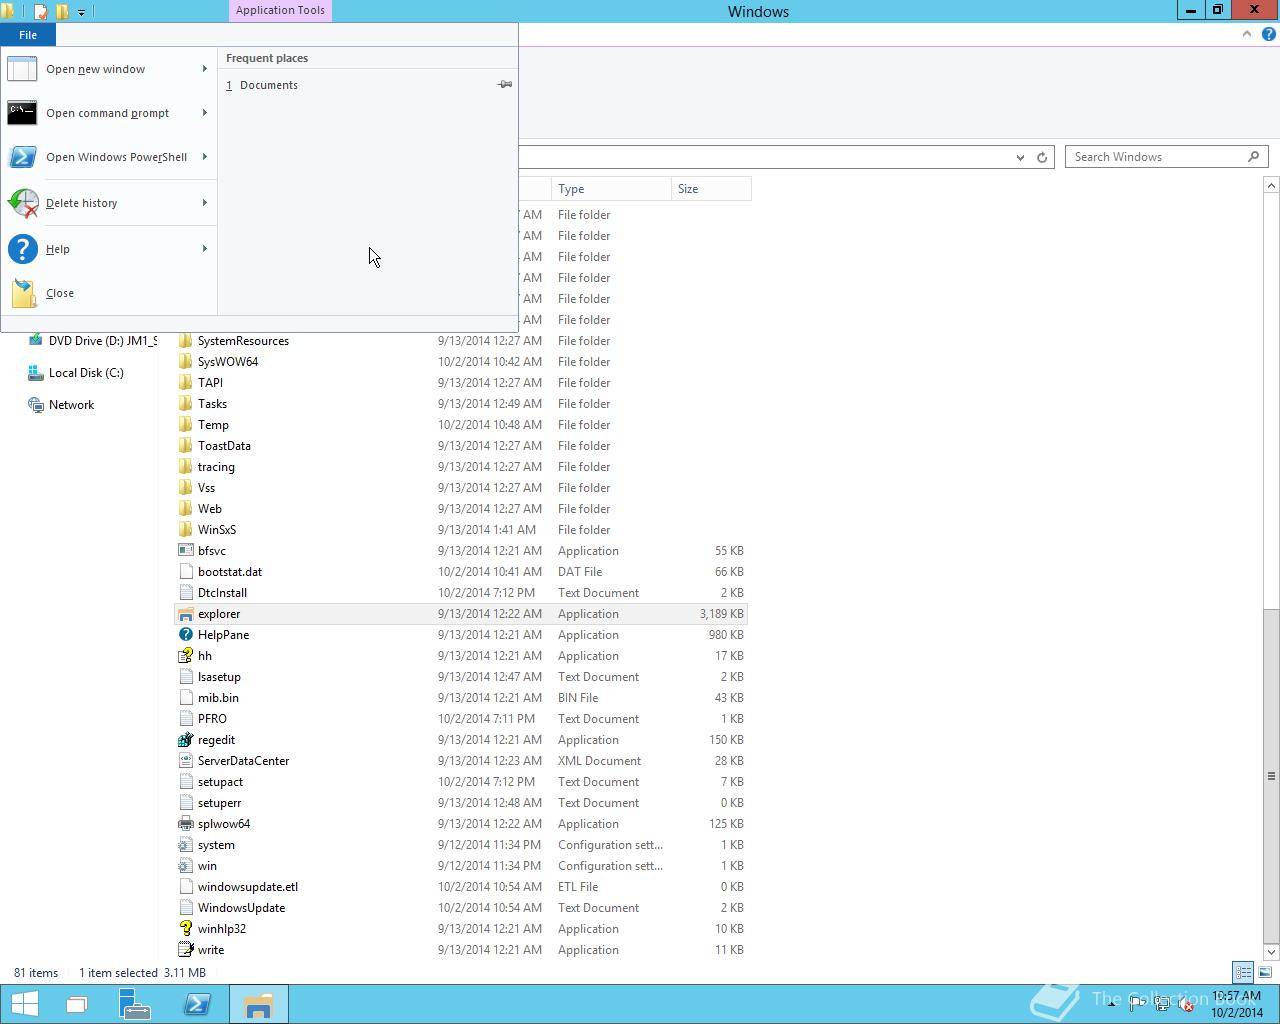The width and height of the screenshot is (1280, 1024).
Task: Click the explorer application icon in file list
Action: [x=185, y=614]
